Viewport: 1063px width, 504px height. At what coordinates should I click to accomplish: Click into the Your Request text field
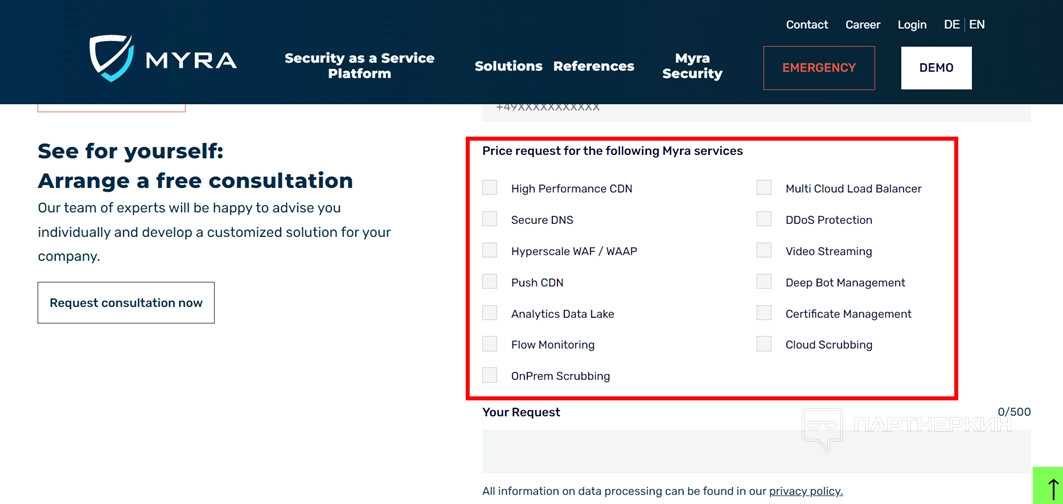point(756,451)
